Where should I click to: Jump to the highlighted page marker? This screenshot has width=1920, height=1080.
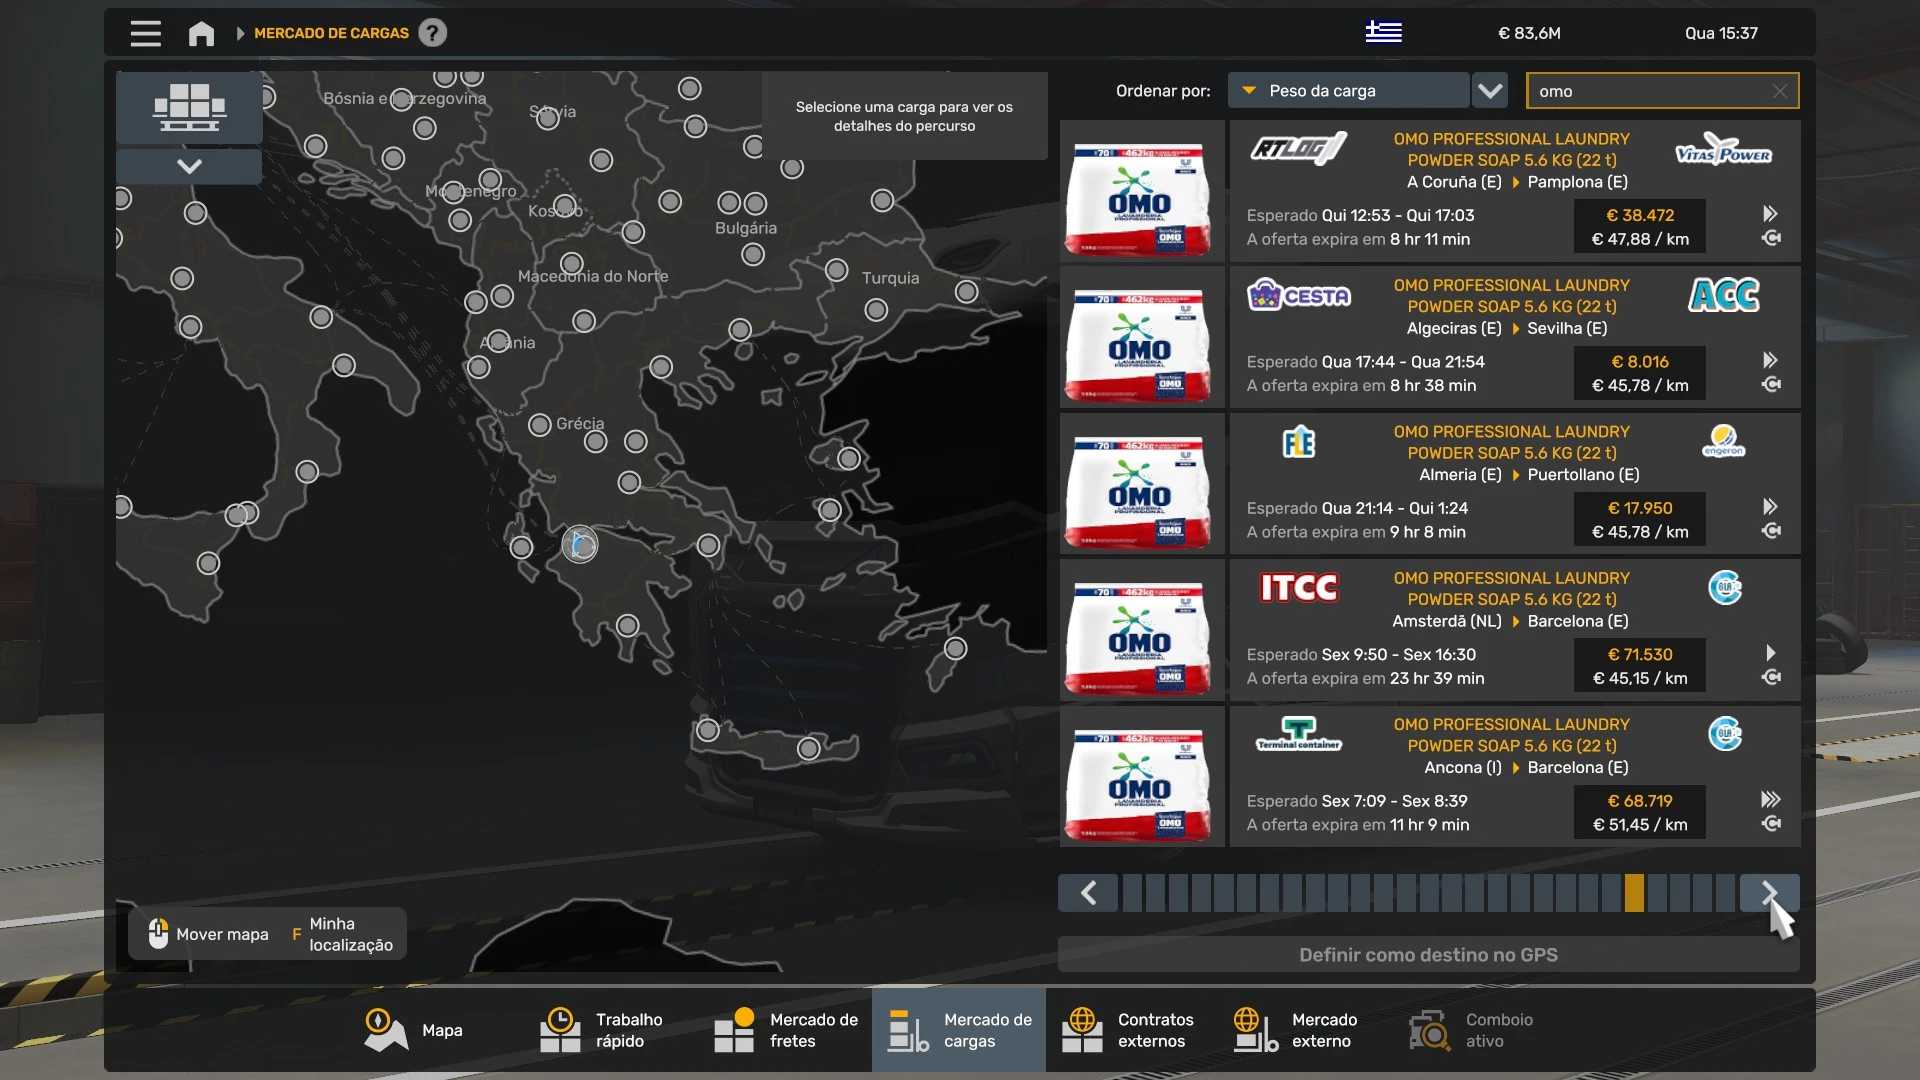1634,893
